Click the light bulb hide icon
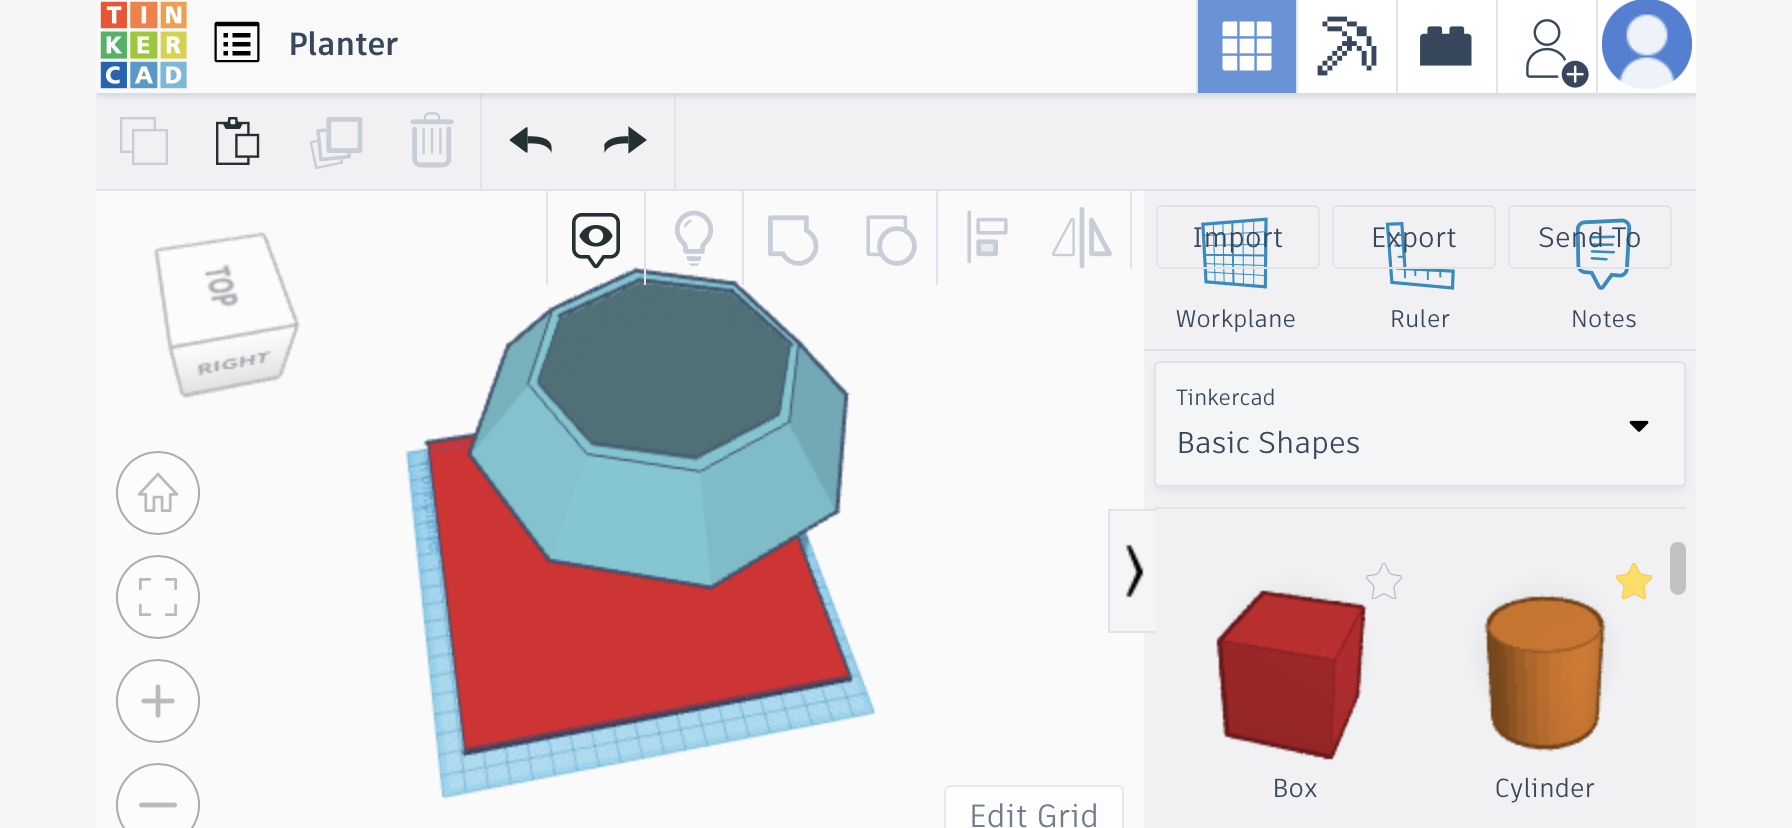 [x=694, y=238]
